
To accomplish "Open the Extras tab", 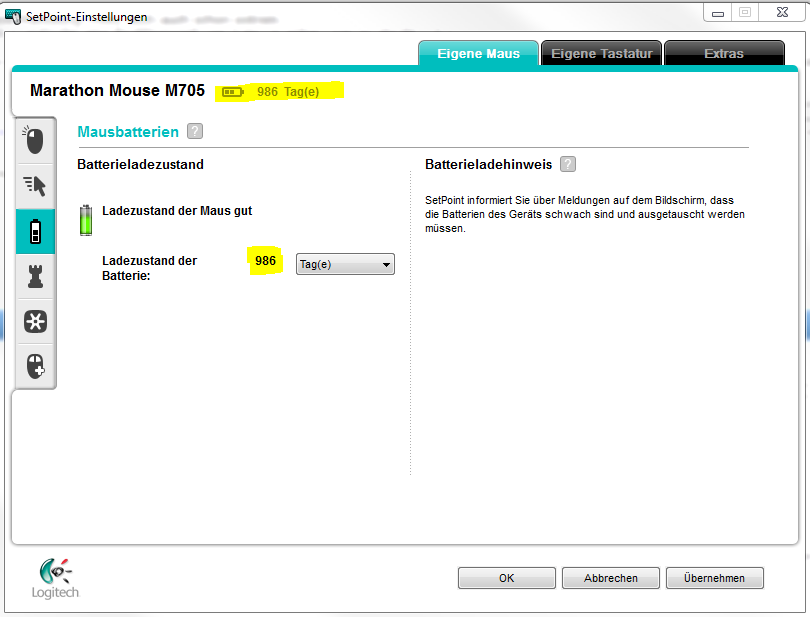I will click(x=724, y=53).
